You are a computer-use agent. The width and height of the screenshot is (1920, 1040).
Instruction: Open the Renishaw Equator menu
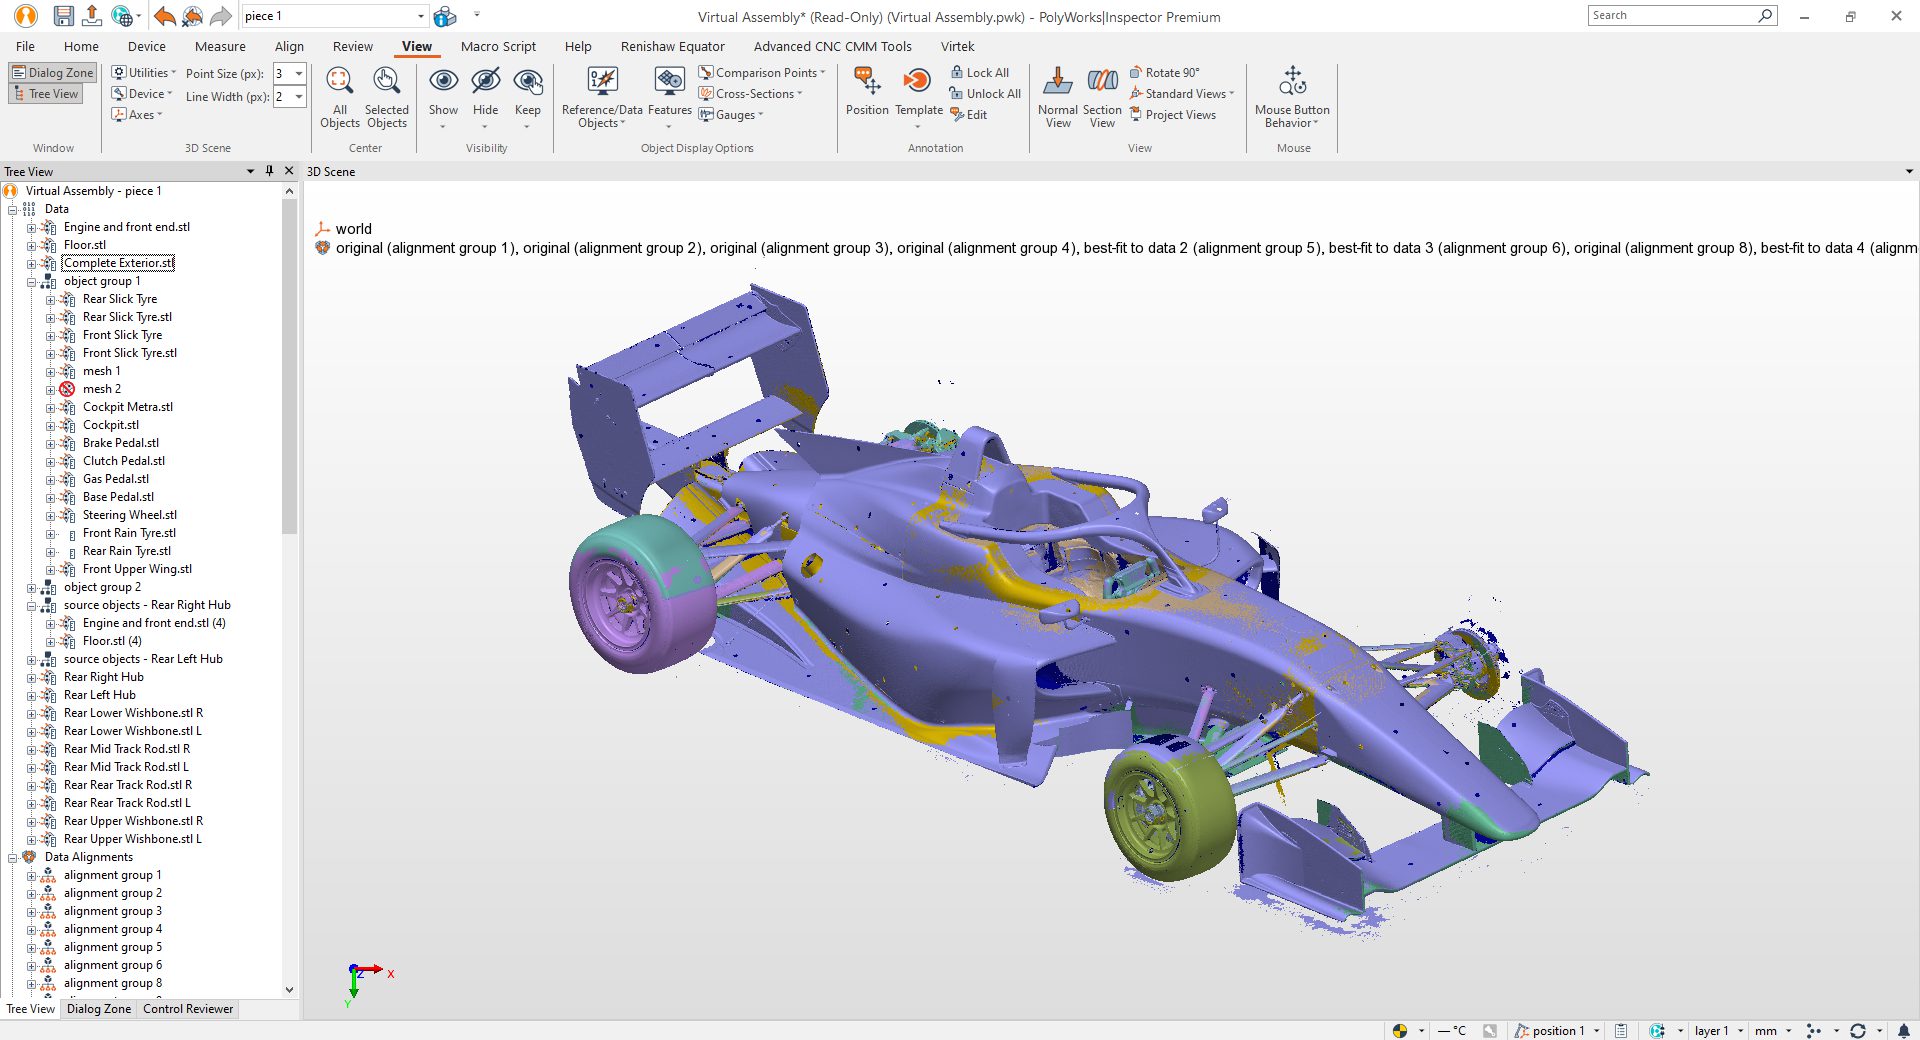pos(672,46)
